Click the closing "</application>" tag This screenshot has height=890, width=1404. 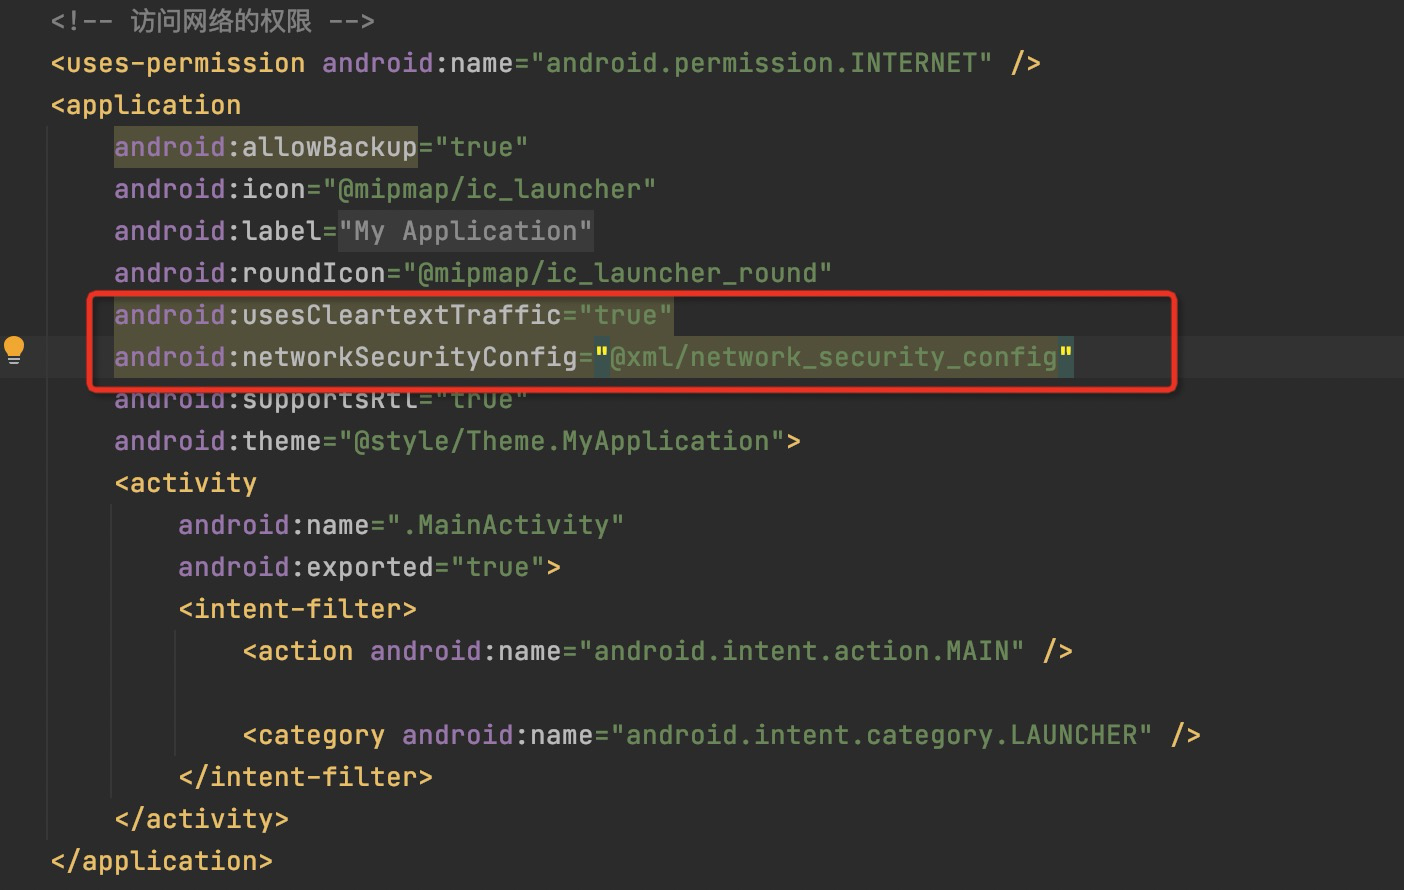click(161, 861)
